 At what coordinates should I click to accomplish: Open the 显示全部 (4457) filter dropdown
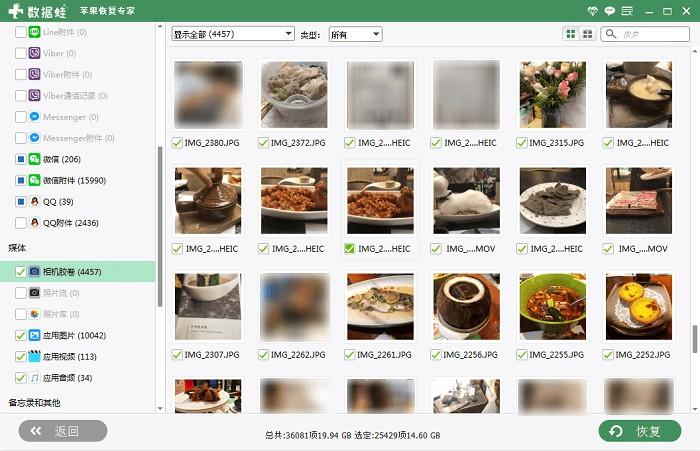[x=233, y=34]
